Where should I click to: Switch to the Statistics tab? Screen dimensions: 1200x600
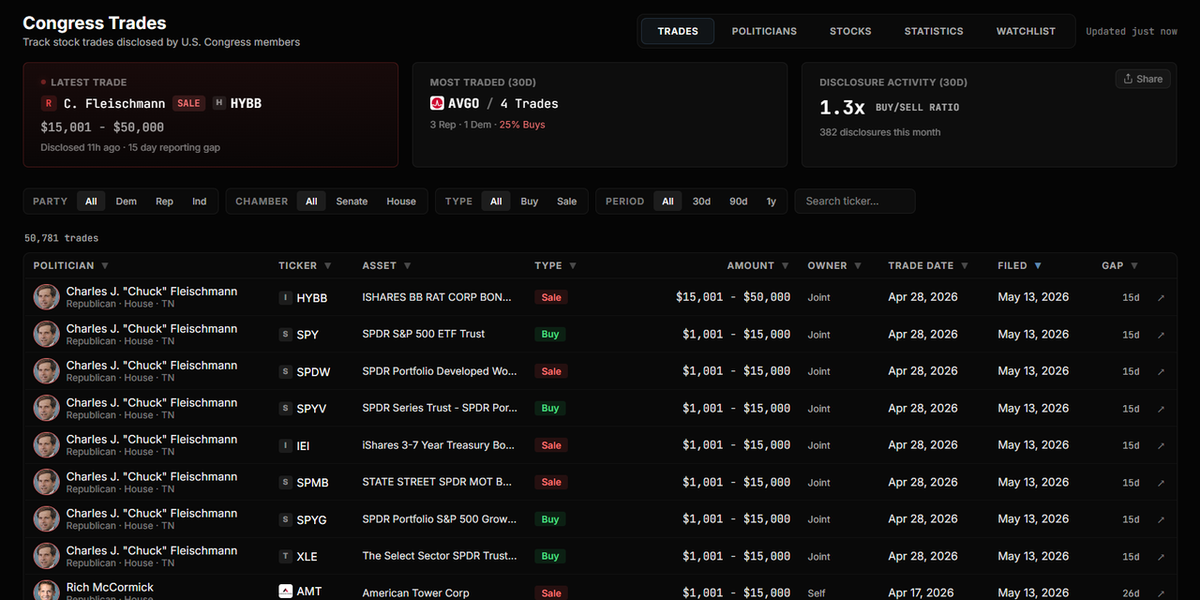pyautogui.click(x=934, y=31)
